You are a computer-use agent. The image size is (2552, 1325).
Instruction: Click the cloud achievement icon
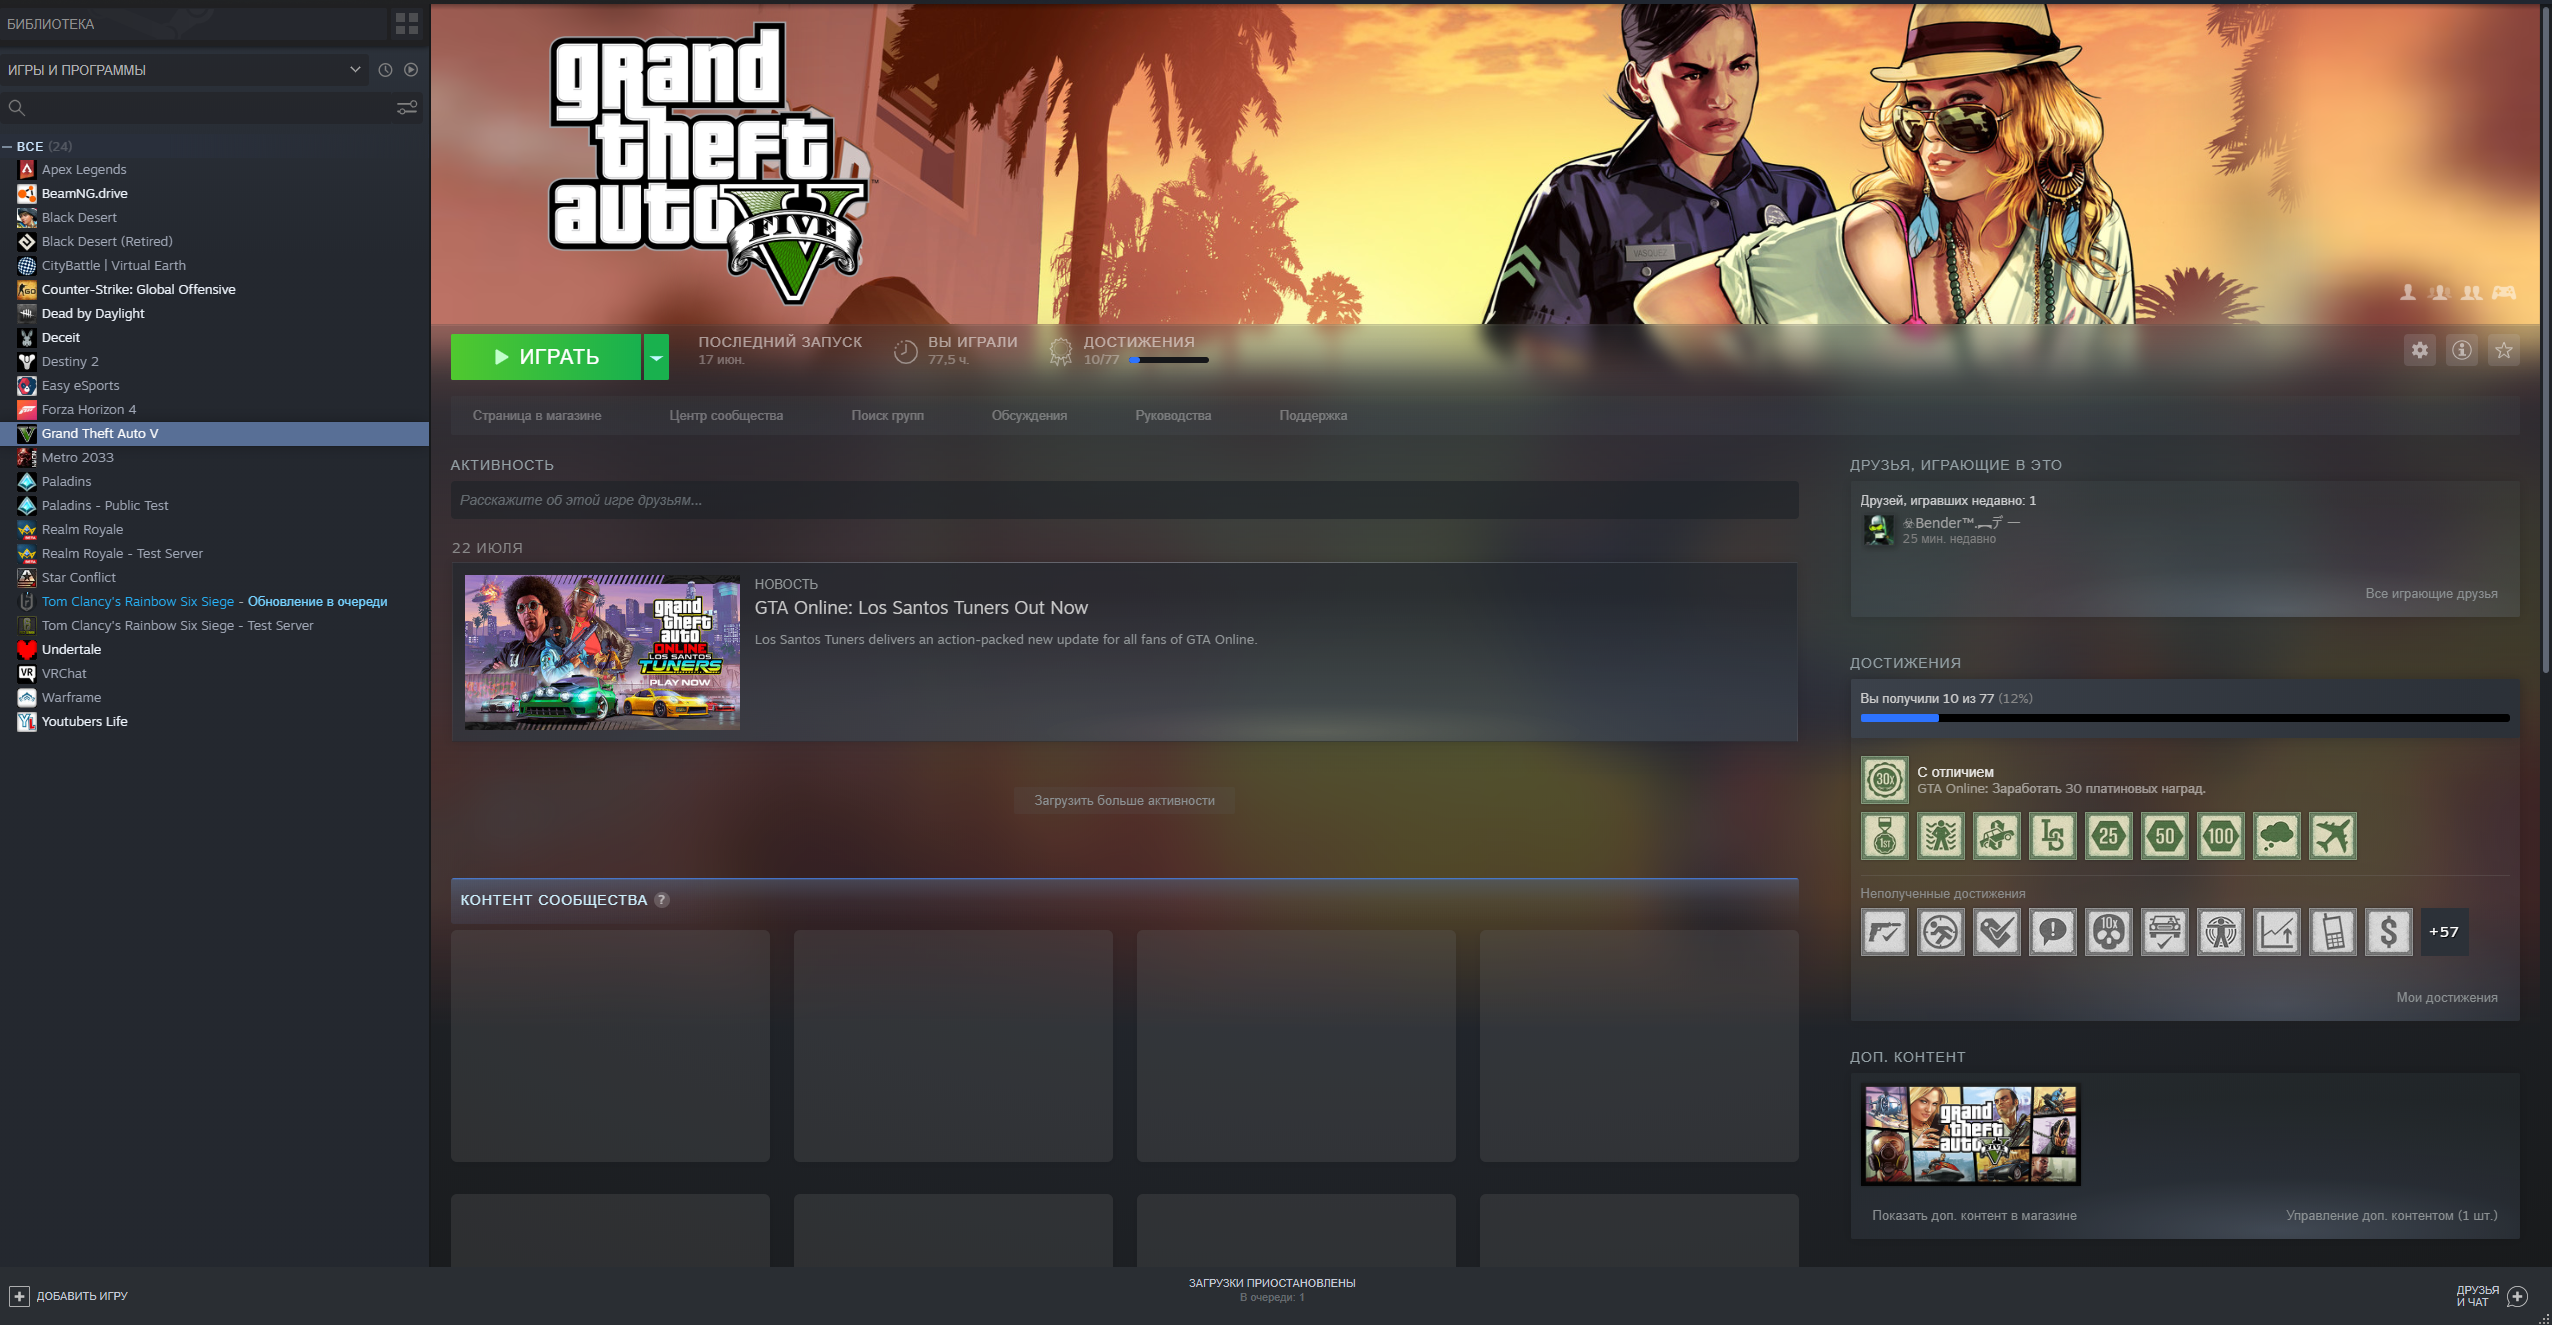tap(2277, 836)
